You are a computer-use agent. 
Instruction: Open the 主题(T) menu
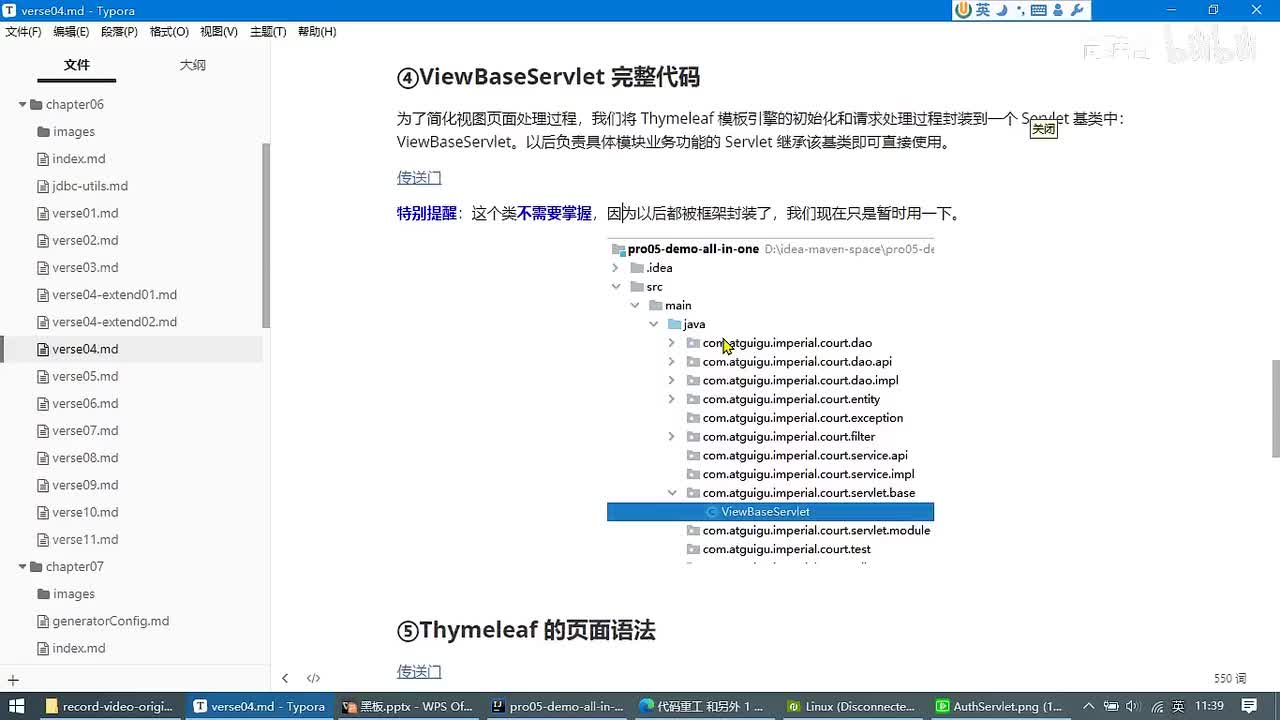coord(268,32)
